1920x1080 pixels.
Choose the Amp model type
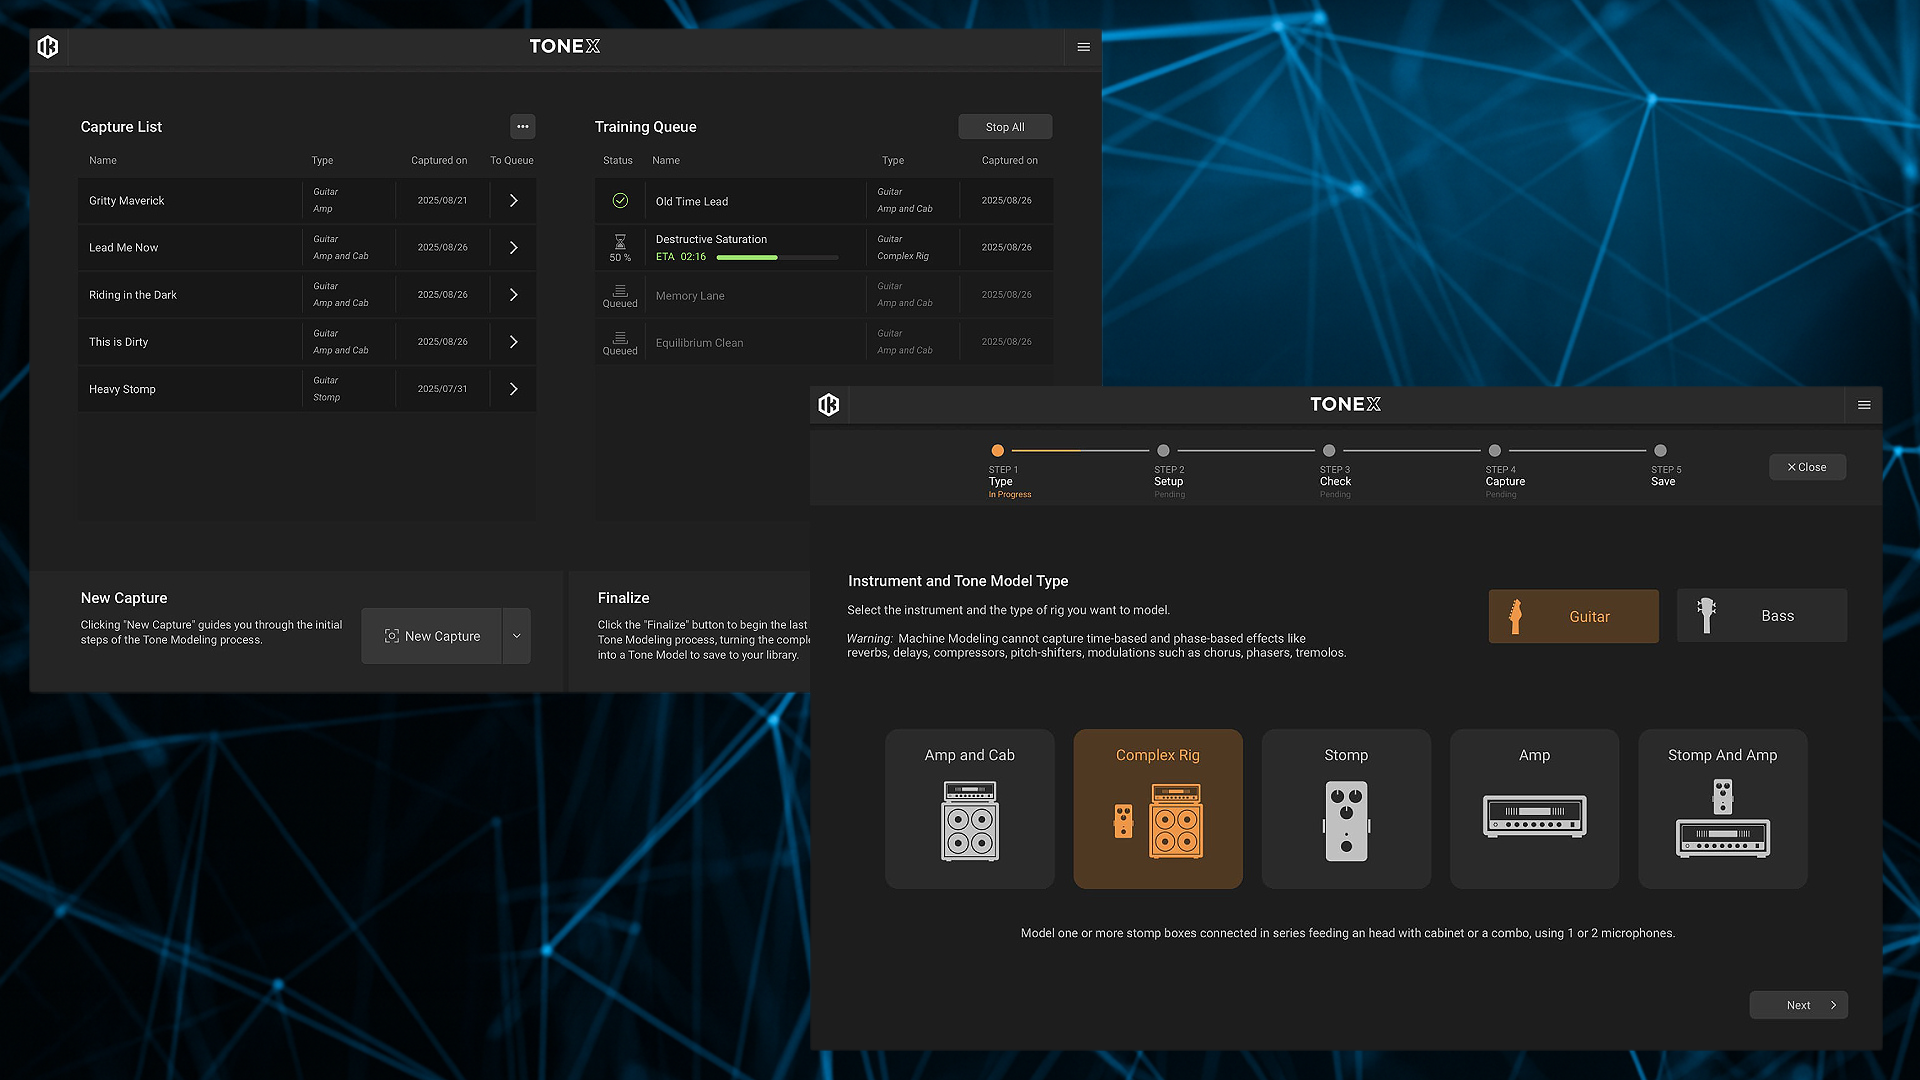click(x=1535, y=808)
